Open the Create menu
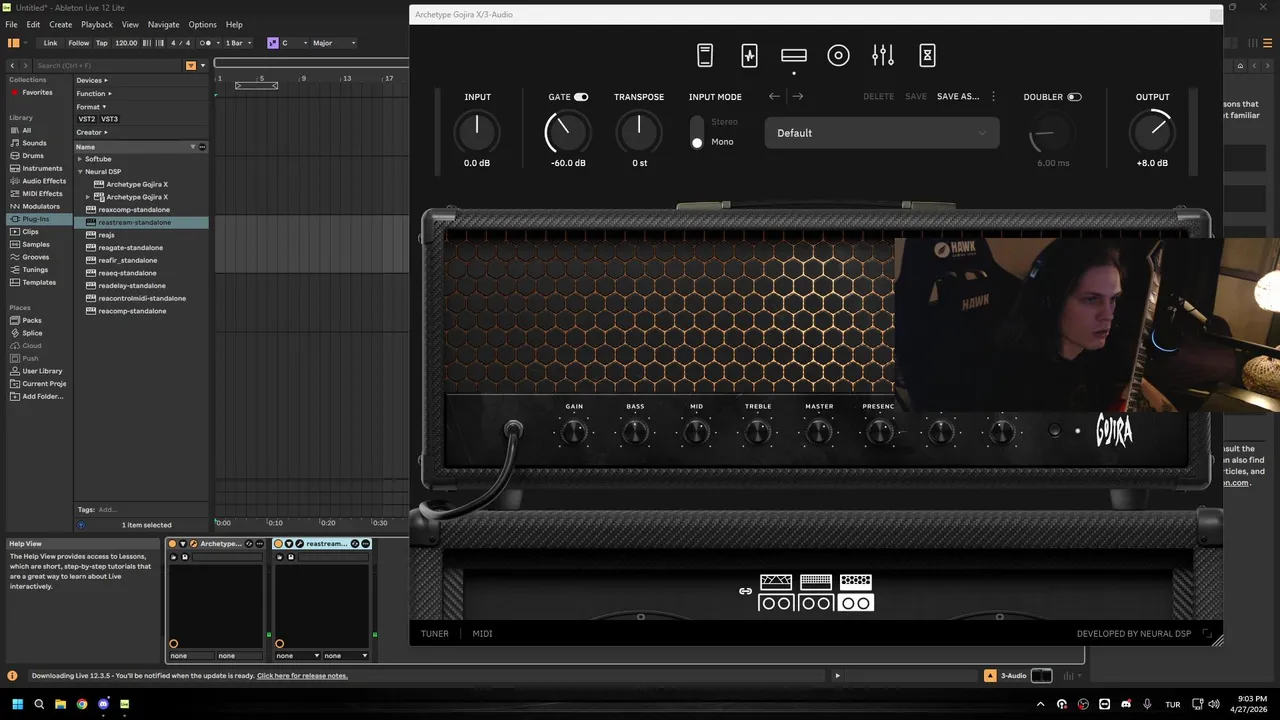 [61, 25]
